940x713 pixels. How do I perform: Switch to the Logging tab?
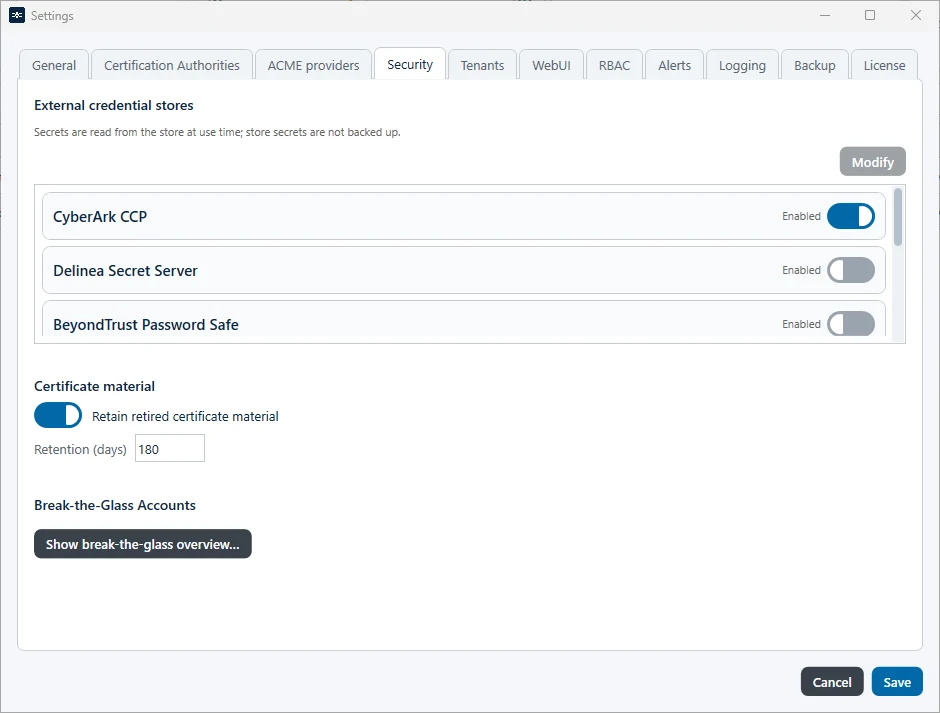click(742, 65)
